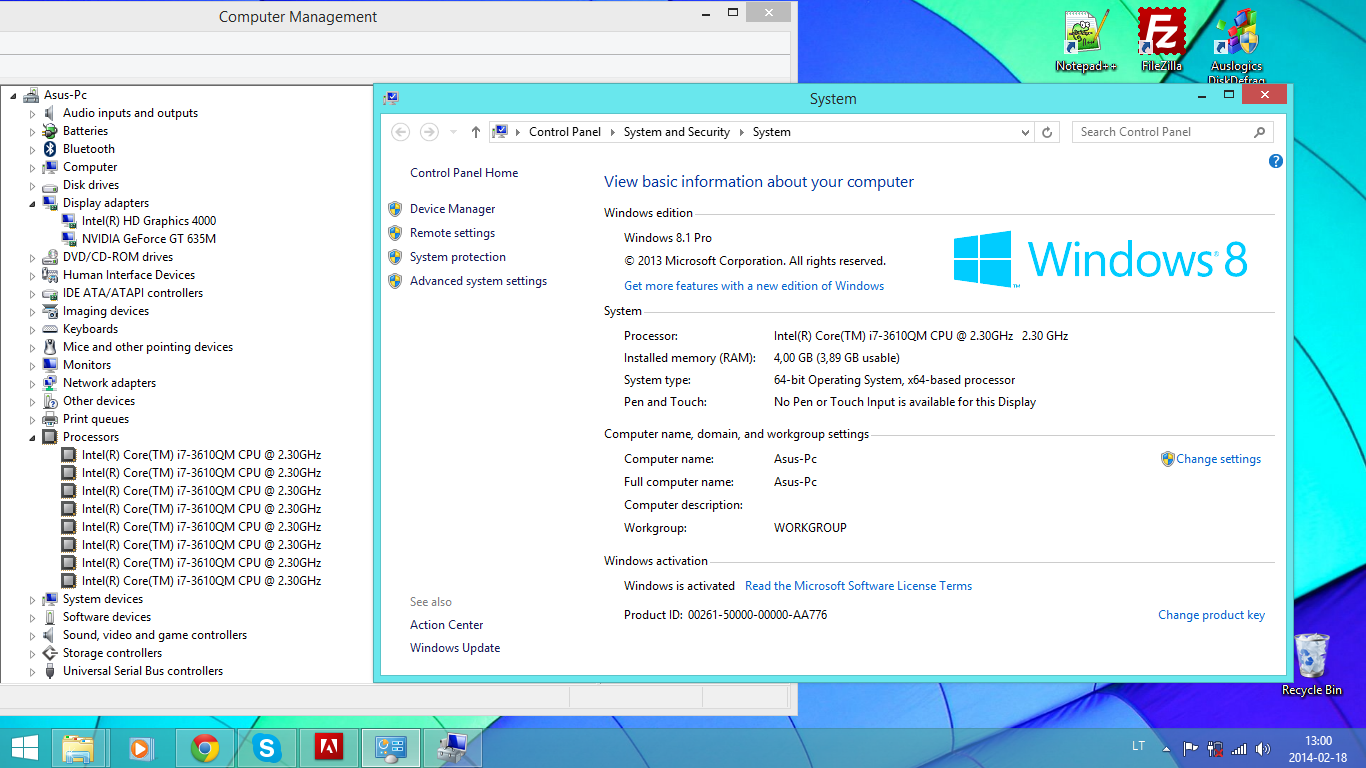Click the Audio inputs and outputs device icon
1366x768 pixels.
(50, 113)
